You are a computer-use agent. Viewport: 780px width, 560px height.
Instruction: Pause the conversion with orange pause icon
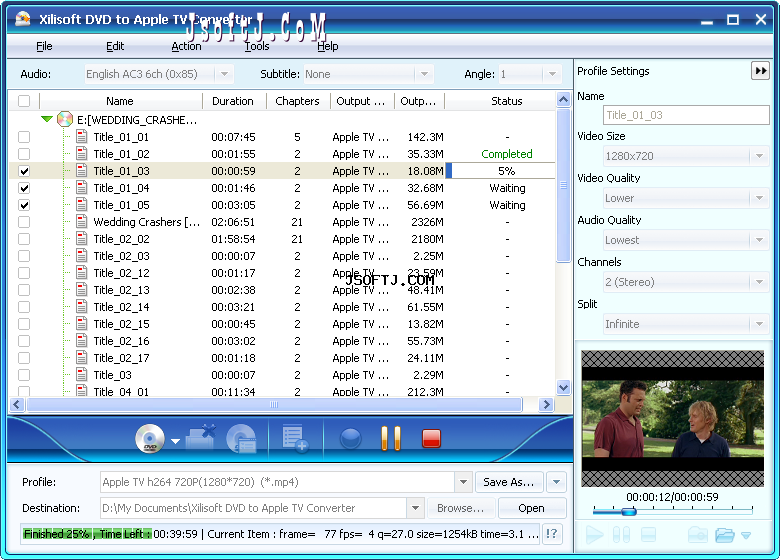tap(391, 439)
